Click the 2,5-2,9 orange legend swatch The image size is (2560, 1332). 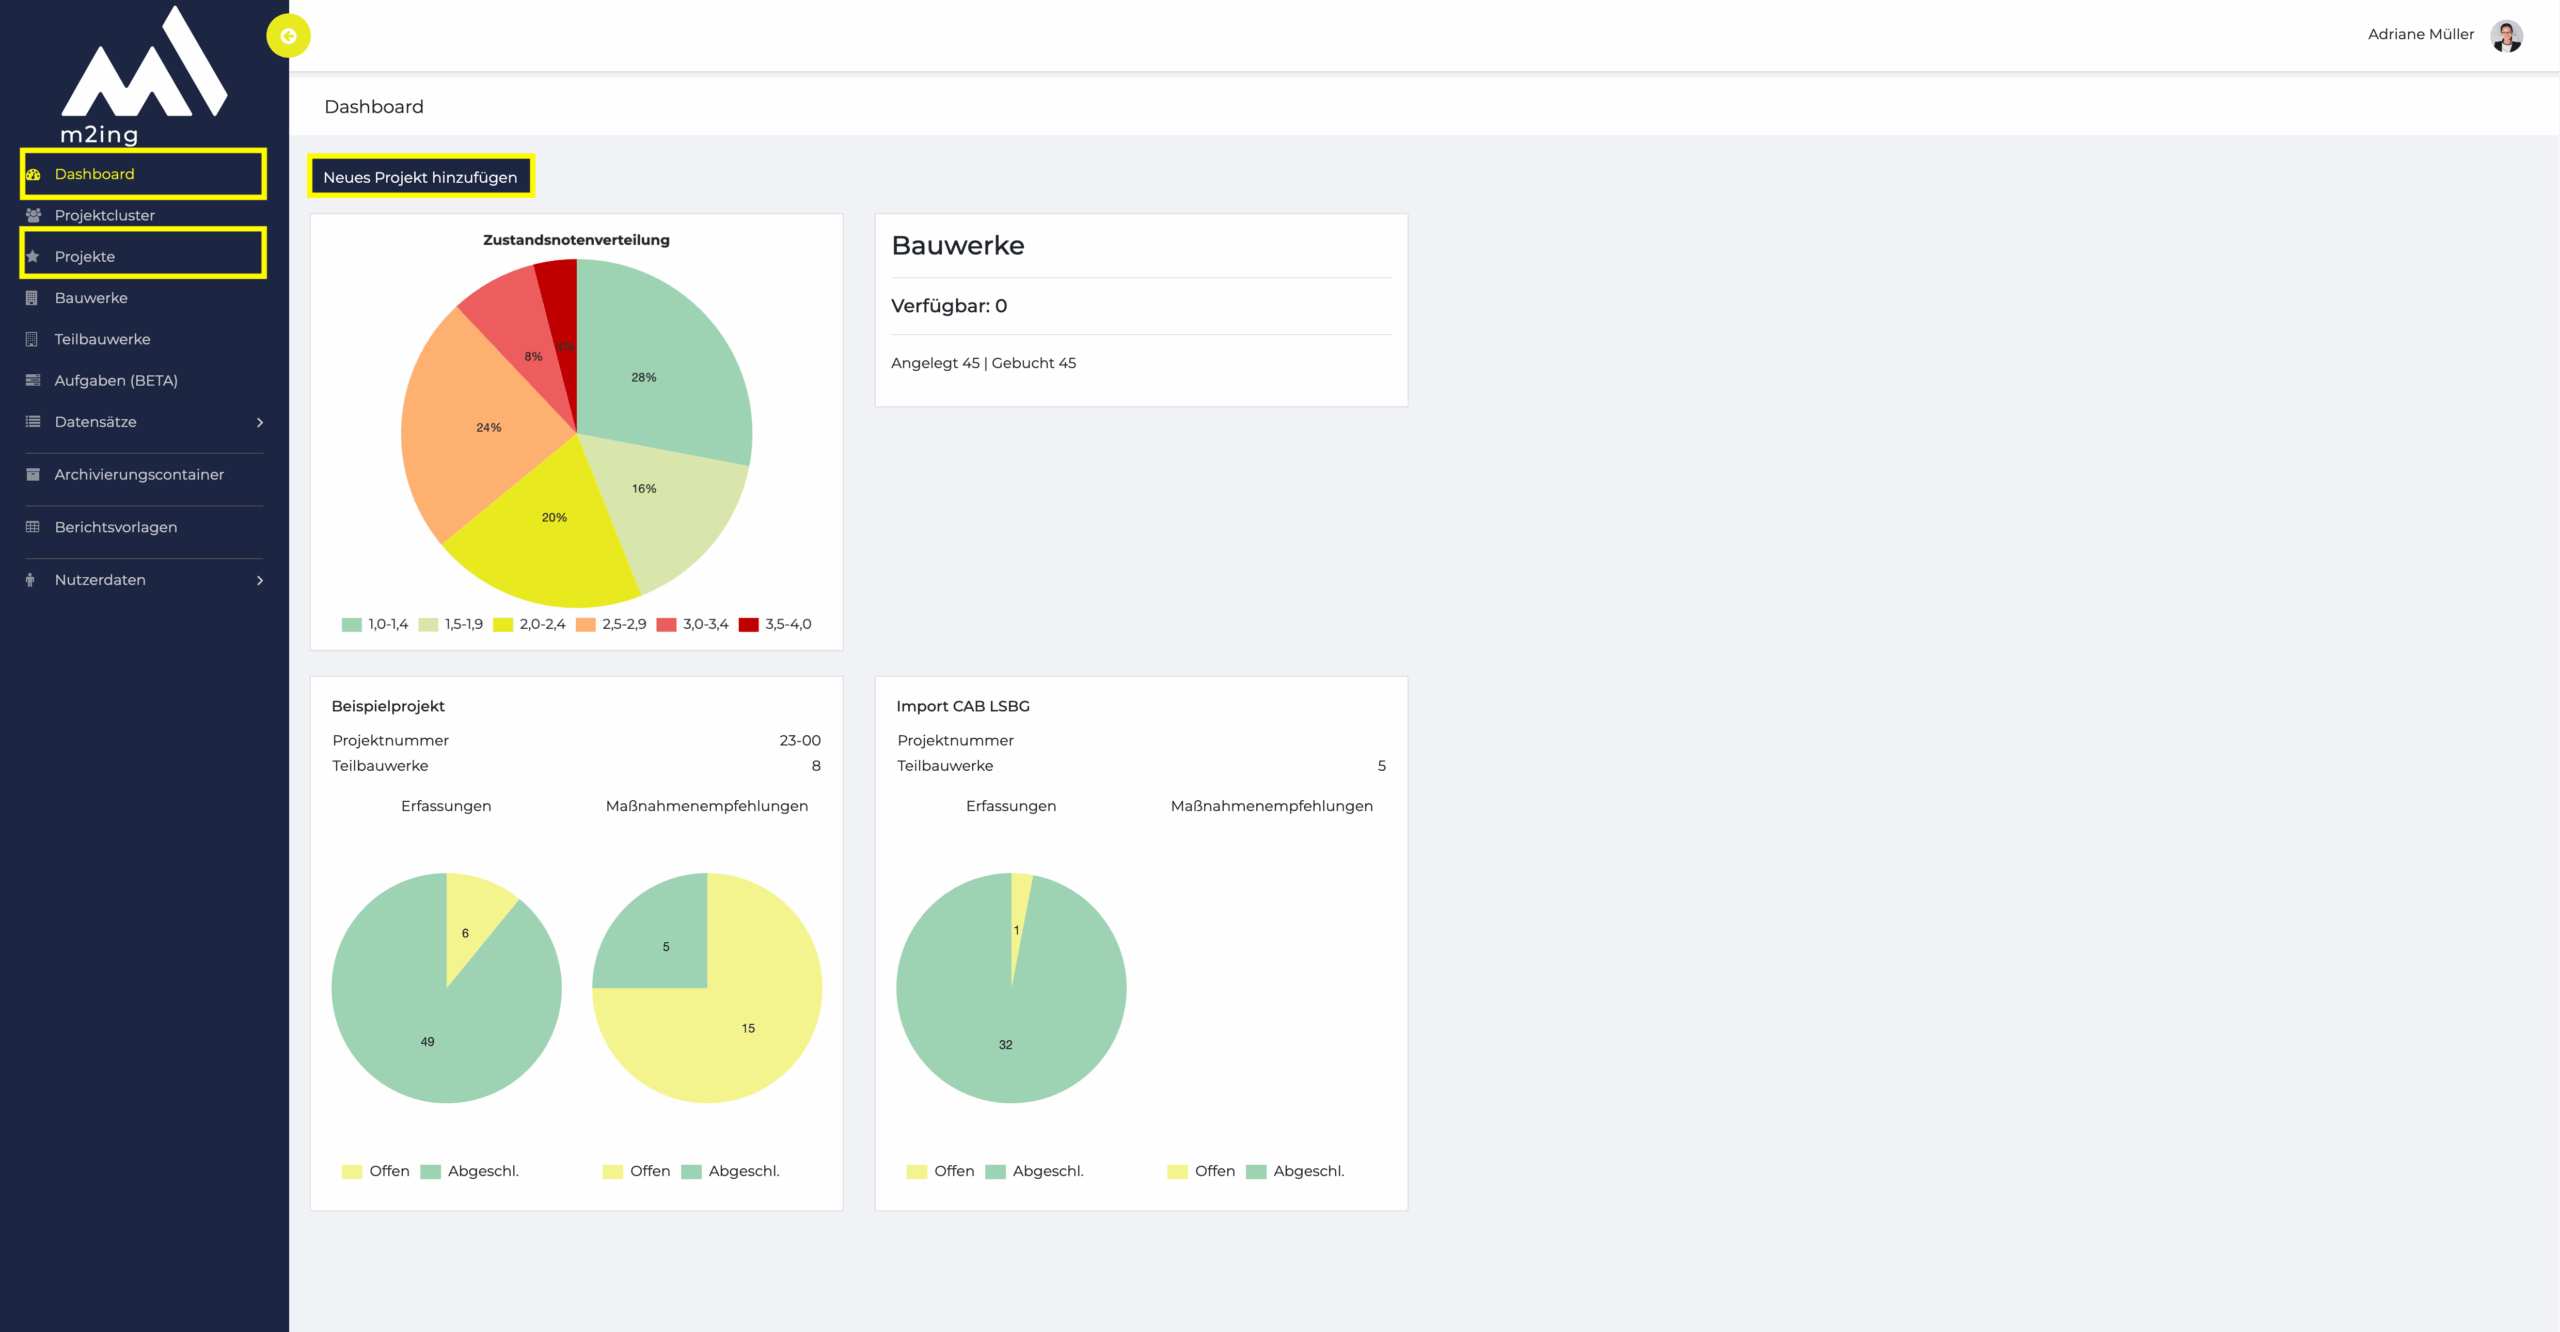point(586,624)
